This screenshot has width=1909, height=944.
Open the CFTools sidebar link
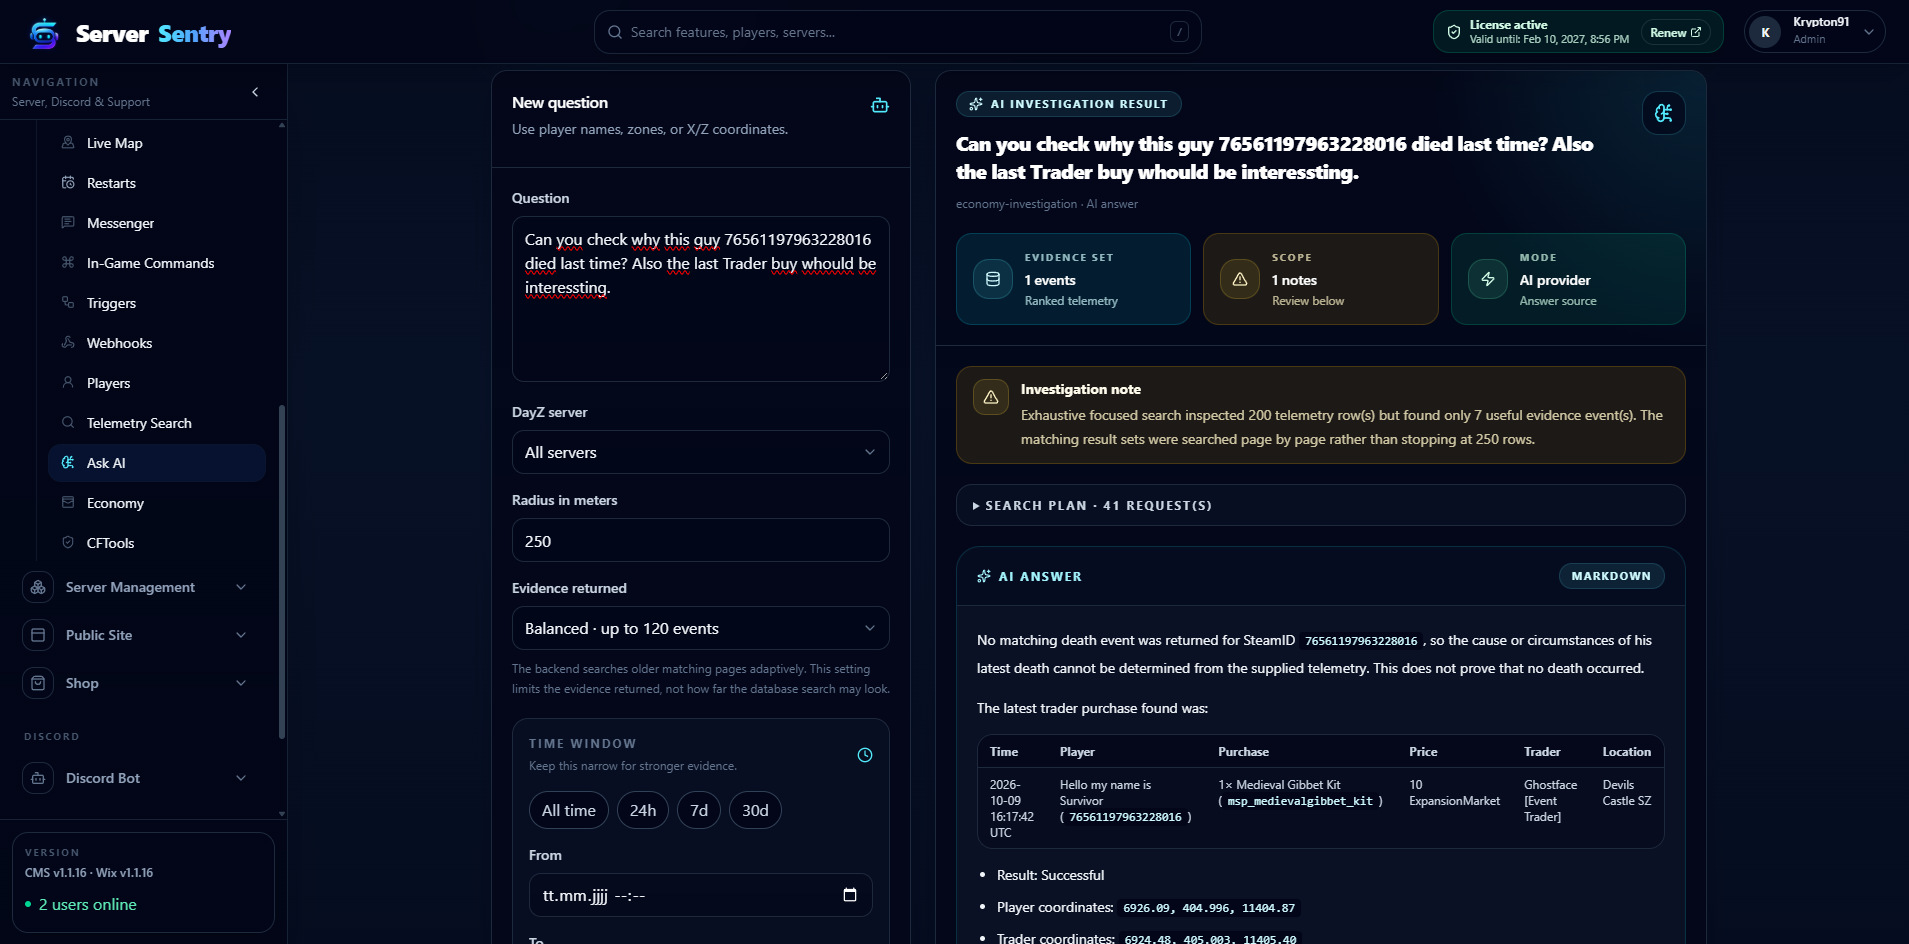[x=157, y=543]
